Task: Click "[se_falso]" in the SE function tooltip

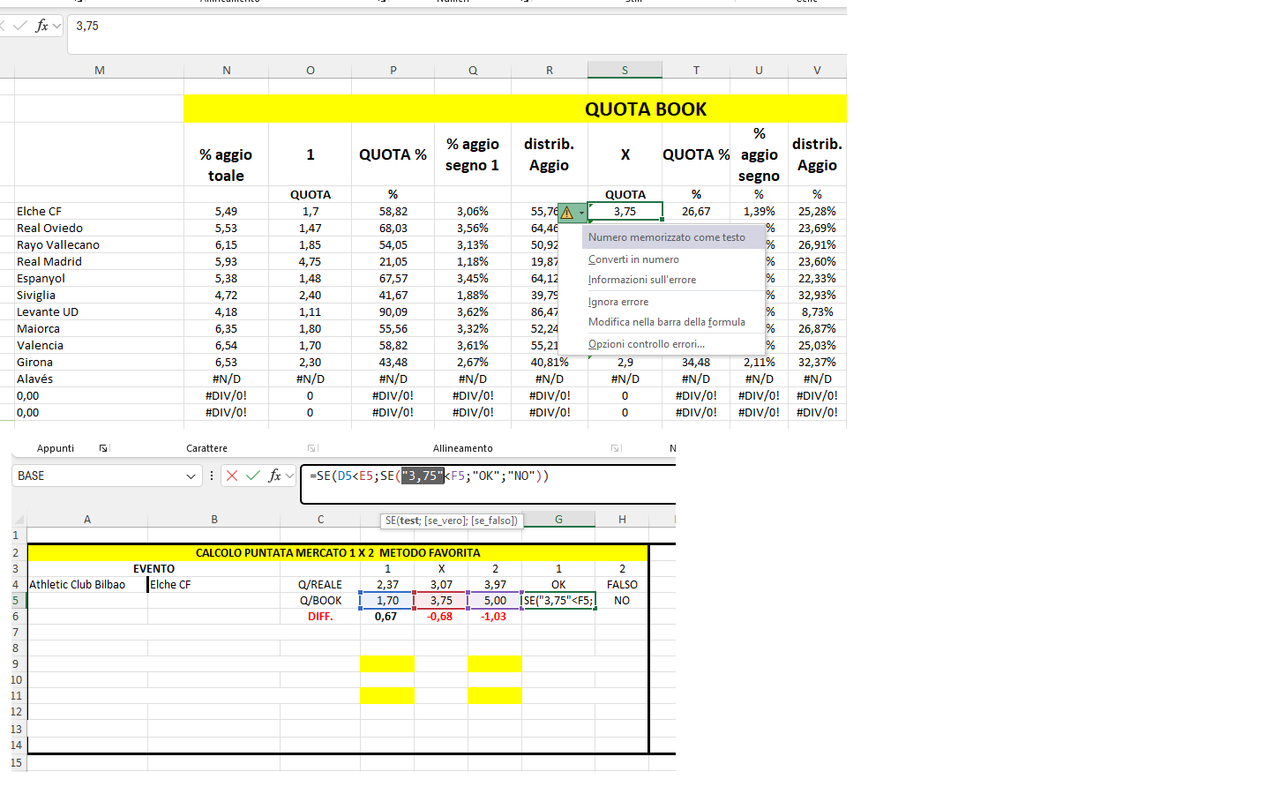Action: [493, 521]
